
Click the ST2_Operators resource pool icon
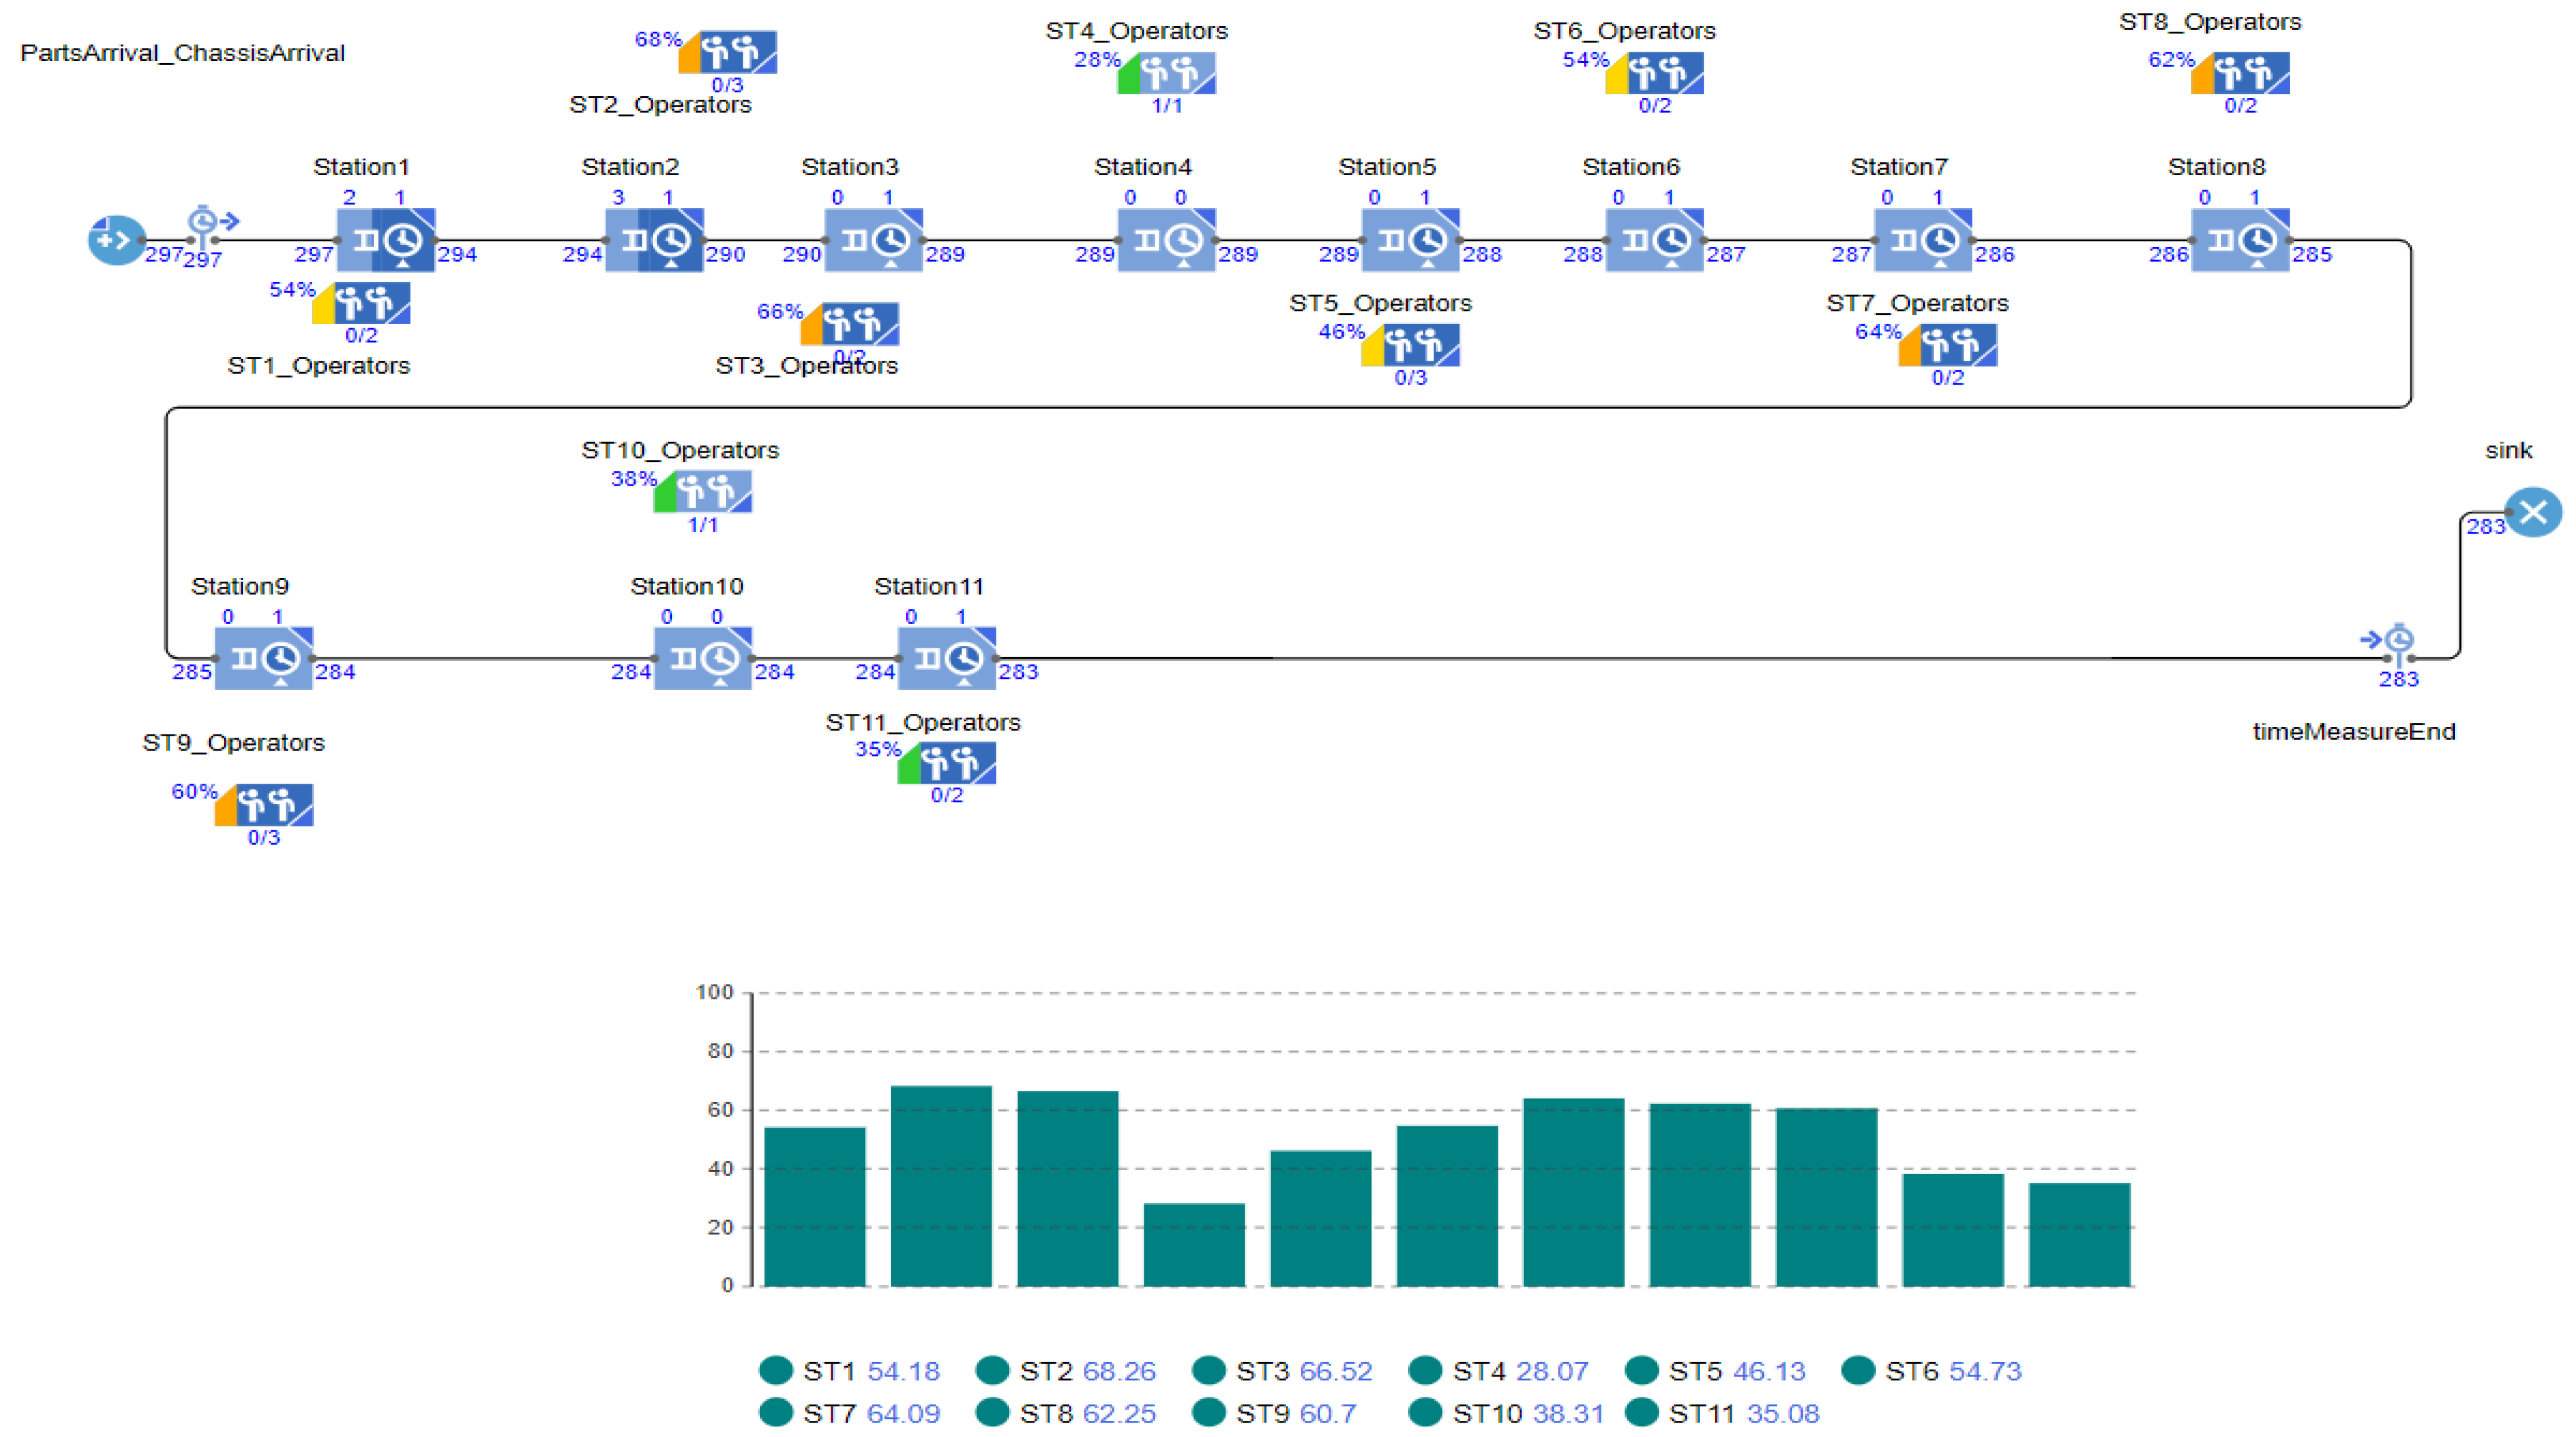click(737, 52)
